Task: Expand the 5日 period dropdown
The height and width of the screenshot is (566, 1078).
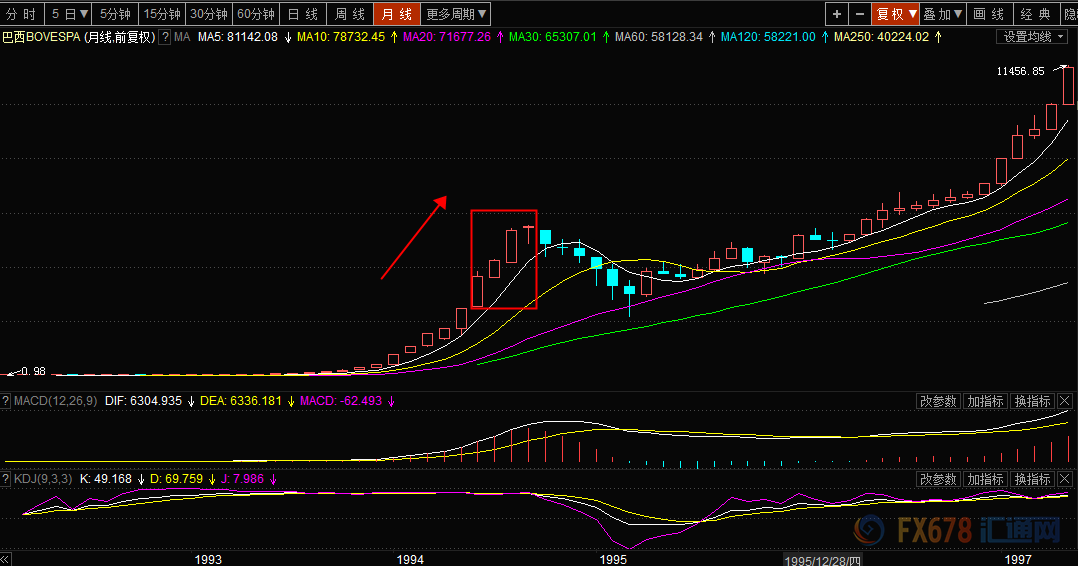Action: (69, 14)
